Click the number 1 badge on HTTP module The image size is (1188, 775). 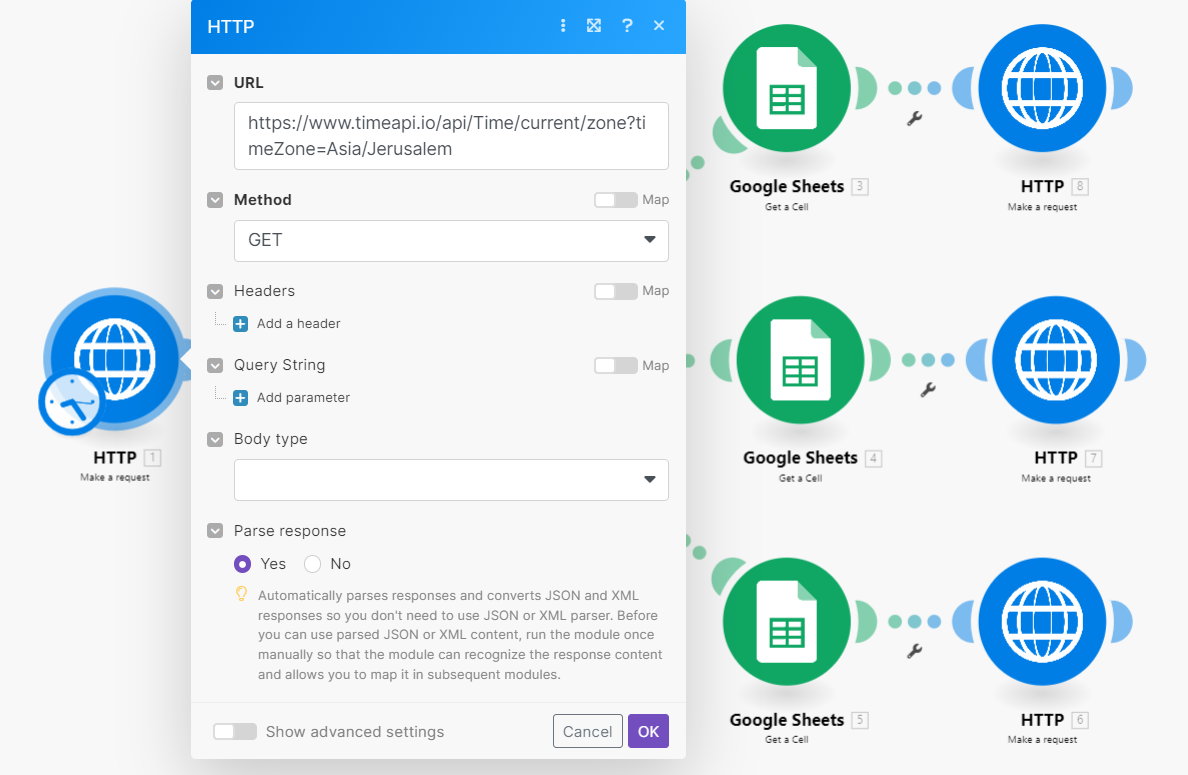(152, 458)
